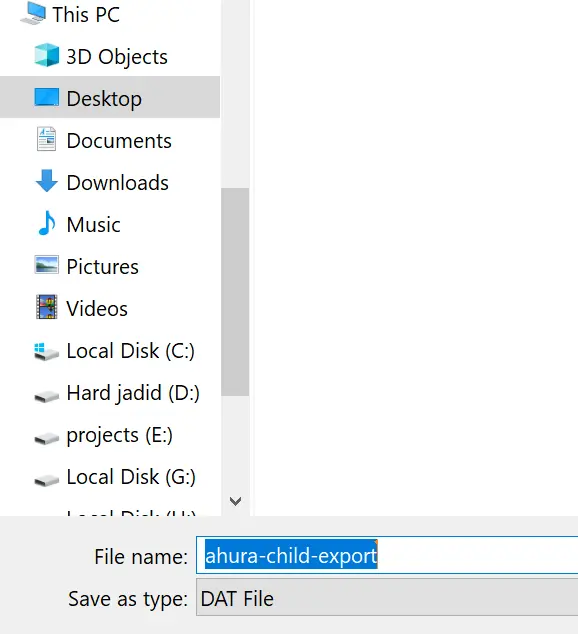Click the Downloads blue arrow icon
Viewport: 578px width, 634px height.
click(x=46, y=181)
